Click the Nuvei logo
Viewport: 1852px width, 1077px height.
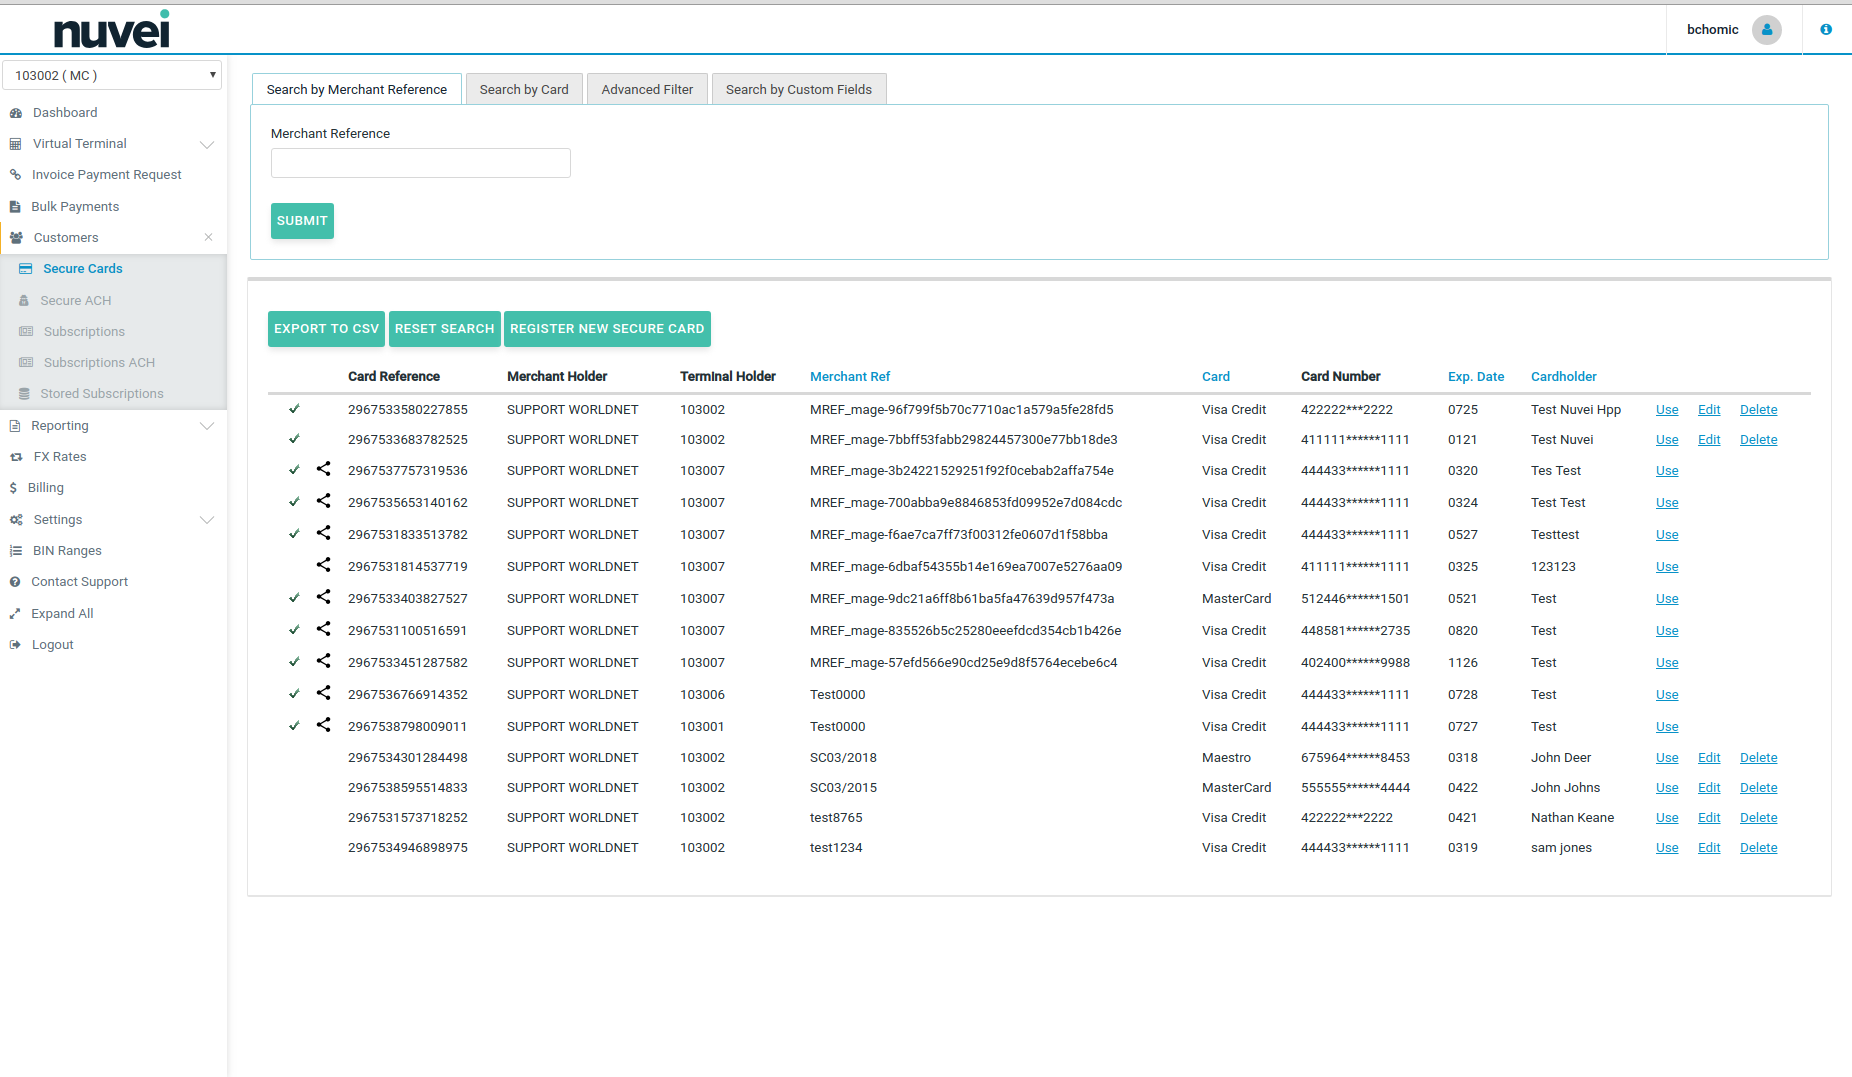point(112,30)
